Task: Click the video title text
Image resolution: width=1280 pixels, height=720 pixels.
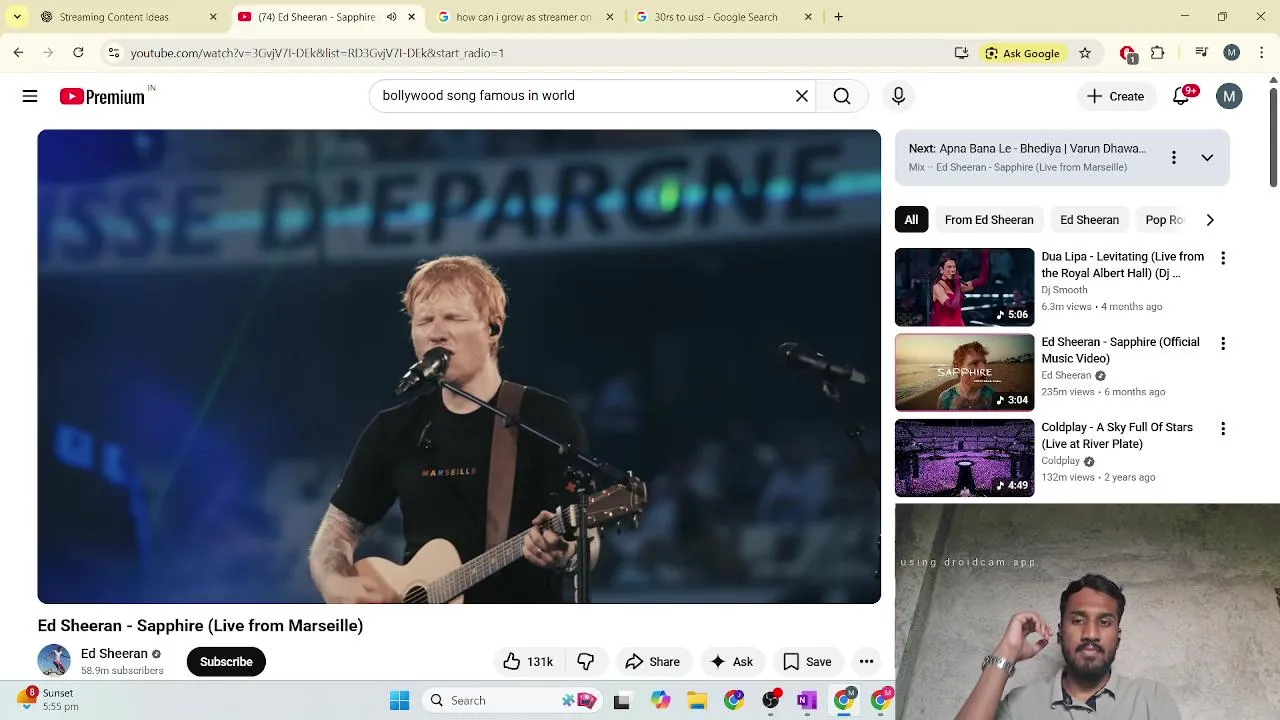Action: [200, 626]
